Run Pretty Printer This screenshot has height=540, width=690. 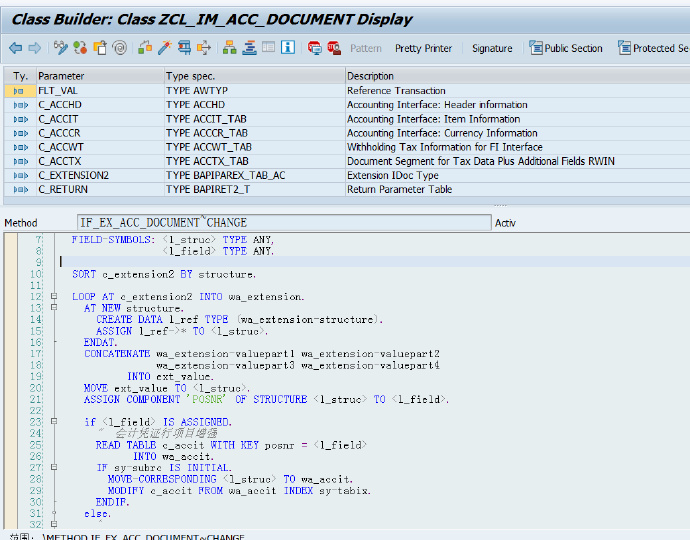(x=423, y=48)
